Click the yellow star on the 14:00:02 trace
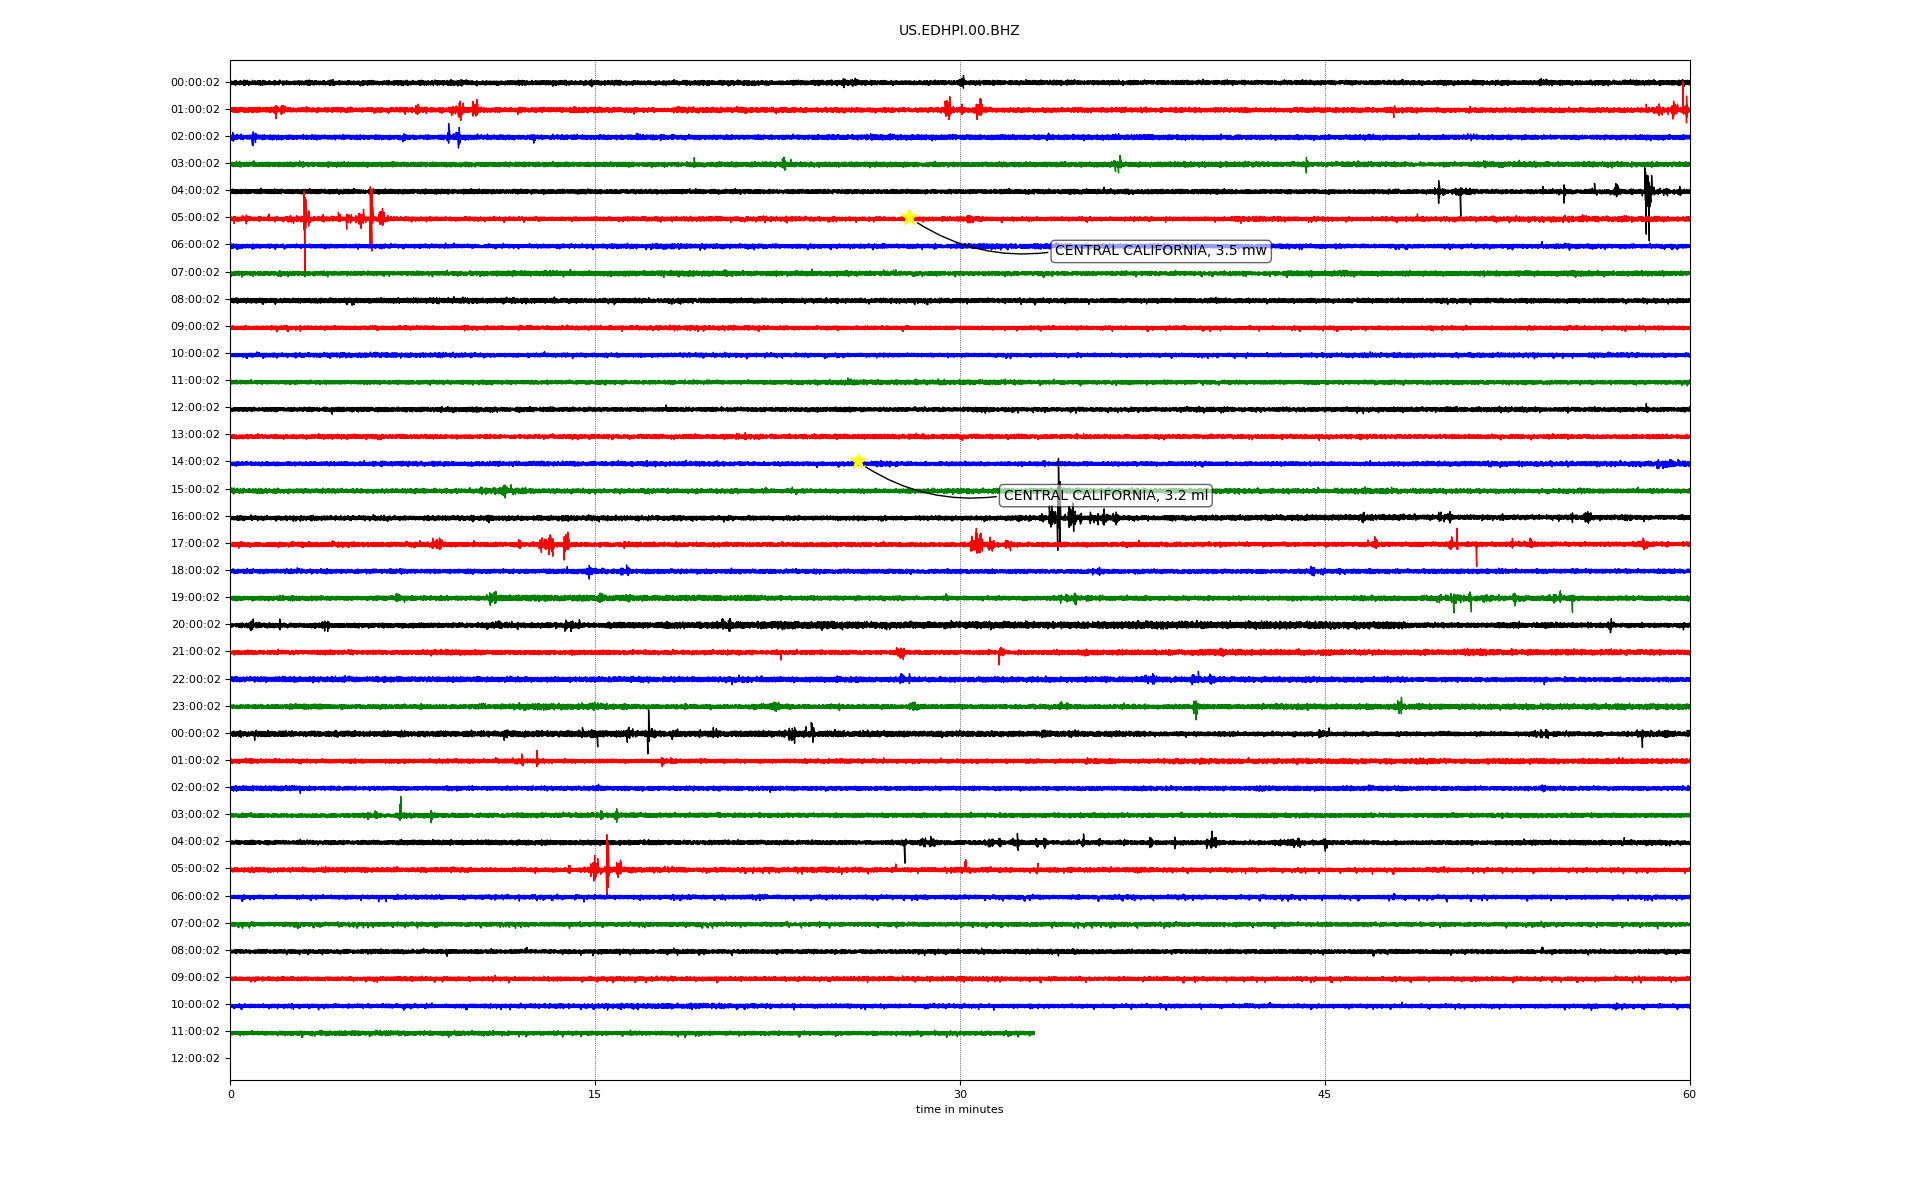The image size is (1920, 1200). [x=857, y=461]
